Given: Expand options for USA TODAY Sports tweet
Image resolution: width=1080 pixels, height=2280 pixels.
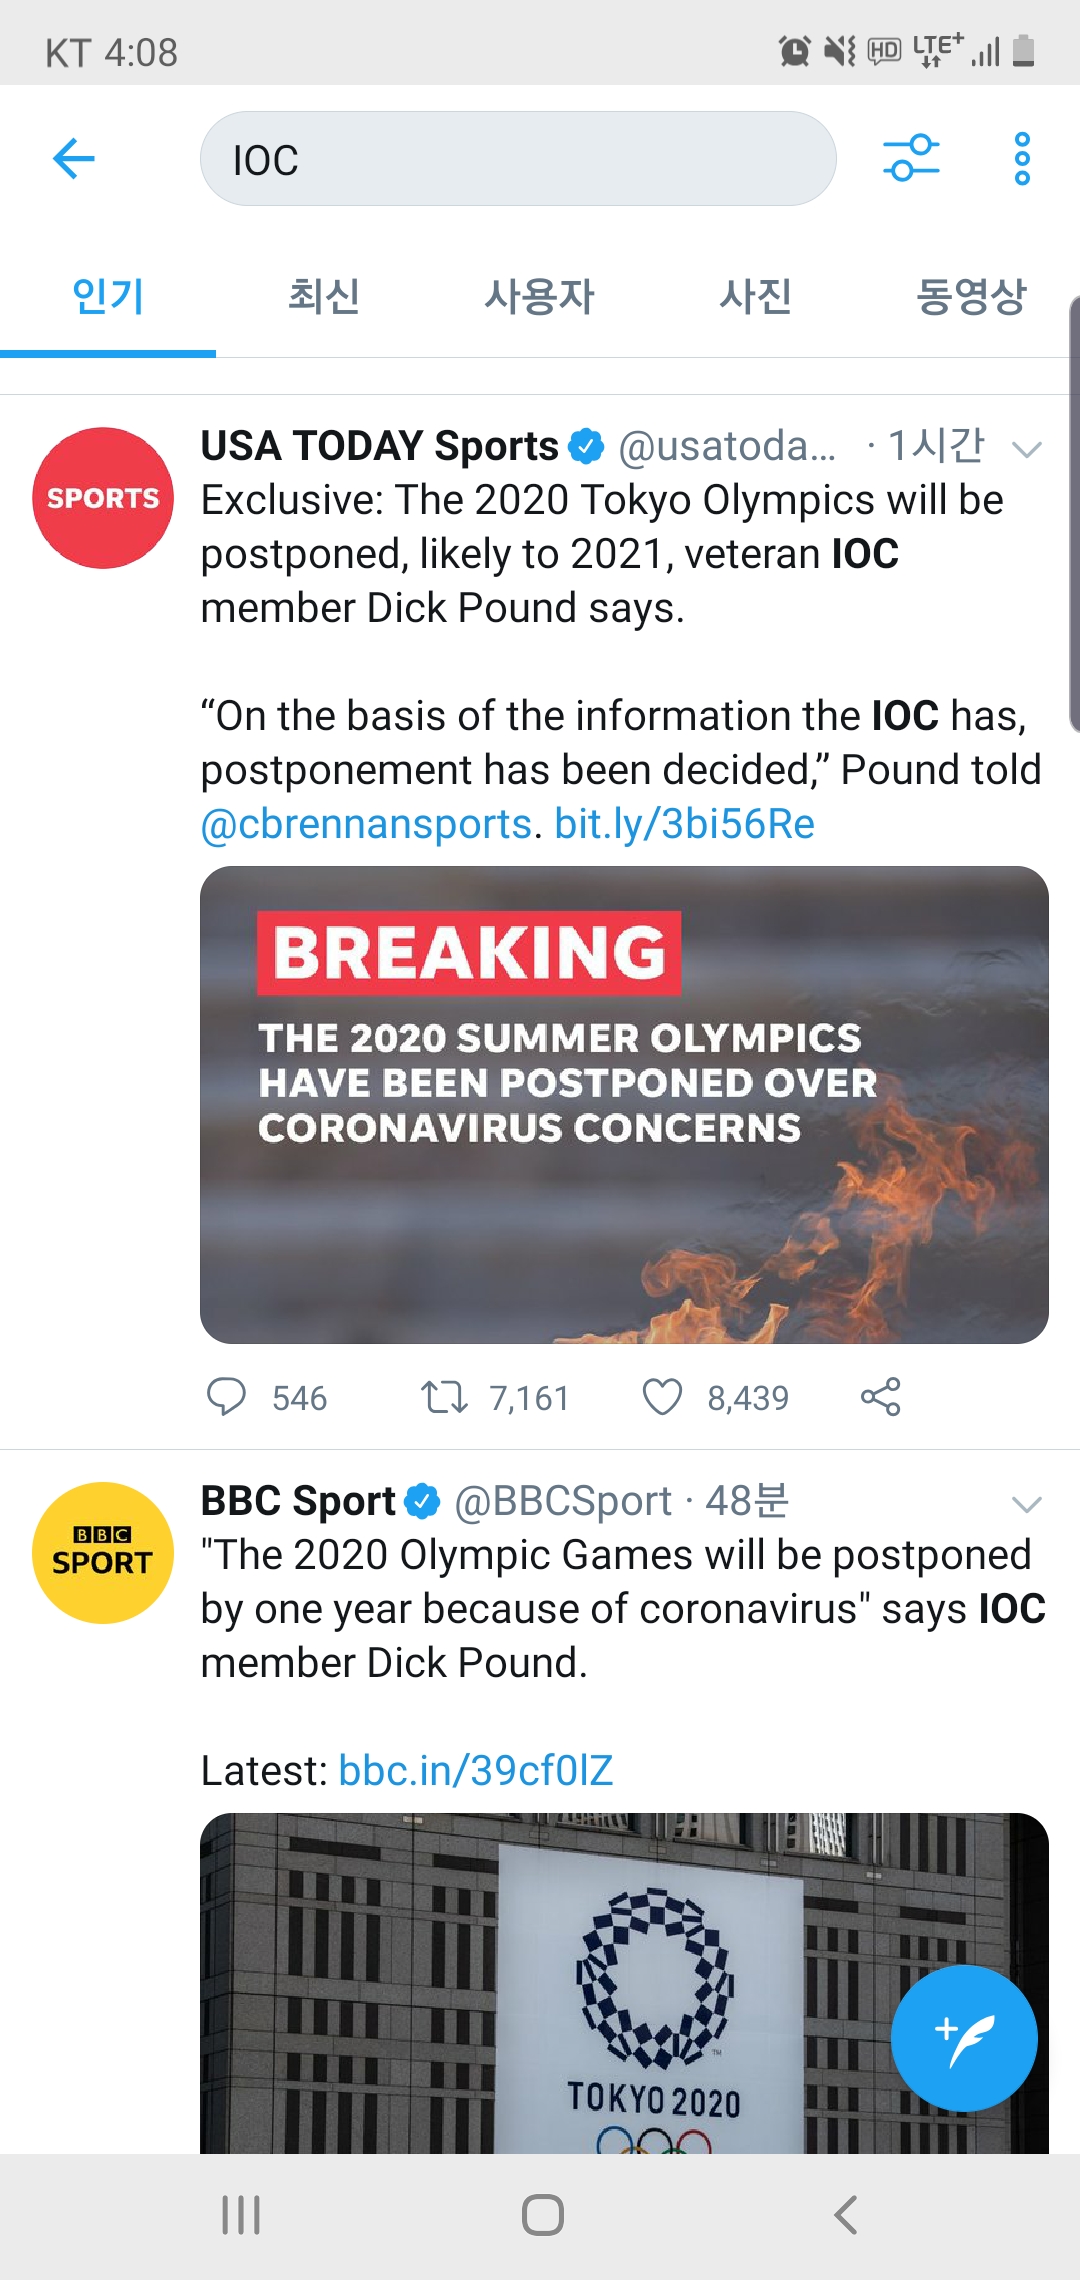Looking at the screenshot, I should point(1027,449).
